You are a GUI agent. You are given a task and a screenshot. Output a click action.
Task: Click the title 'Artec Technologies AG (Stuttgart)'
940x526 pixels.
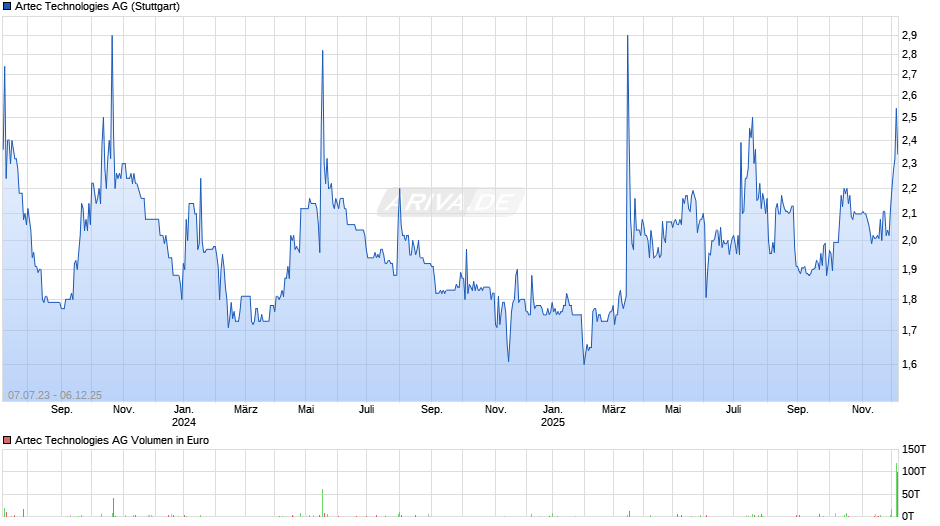(97, 7)
